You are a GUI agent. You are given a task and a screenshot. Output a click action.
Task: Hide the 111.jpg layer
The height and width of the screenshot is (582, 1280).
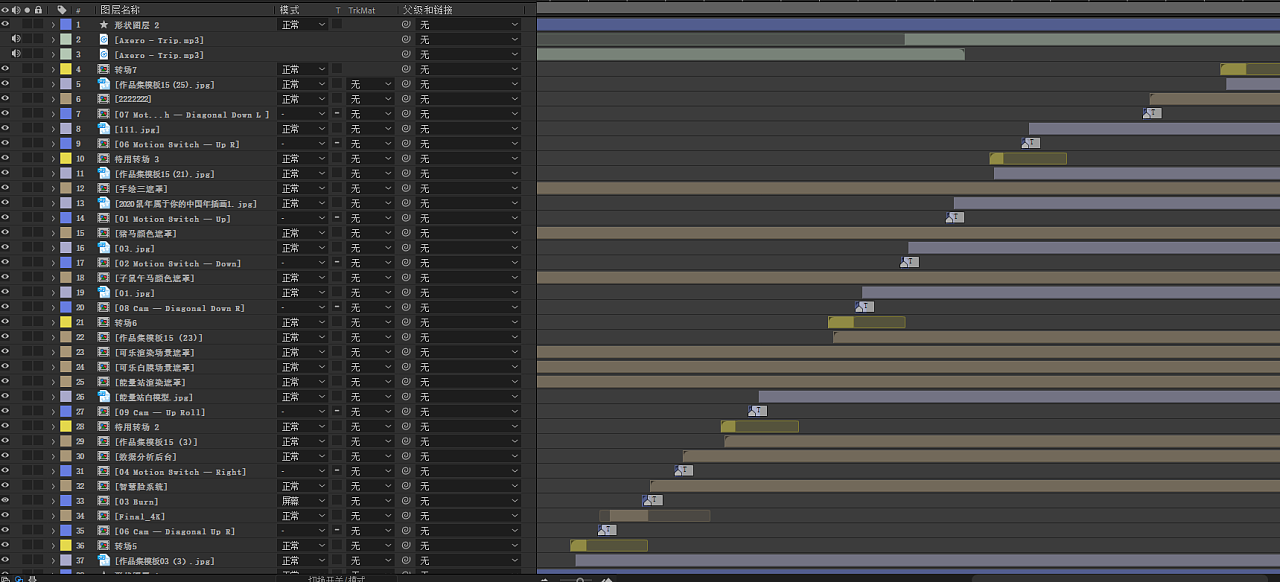pyautogui.click(x=5, y=129)
